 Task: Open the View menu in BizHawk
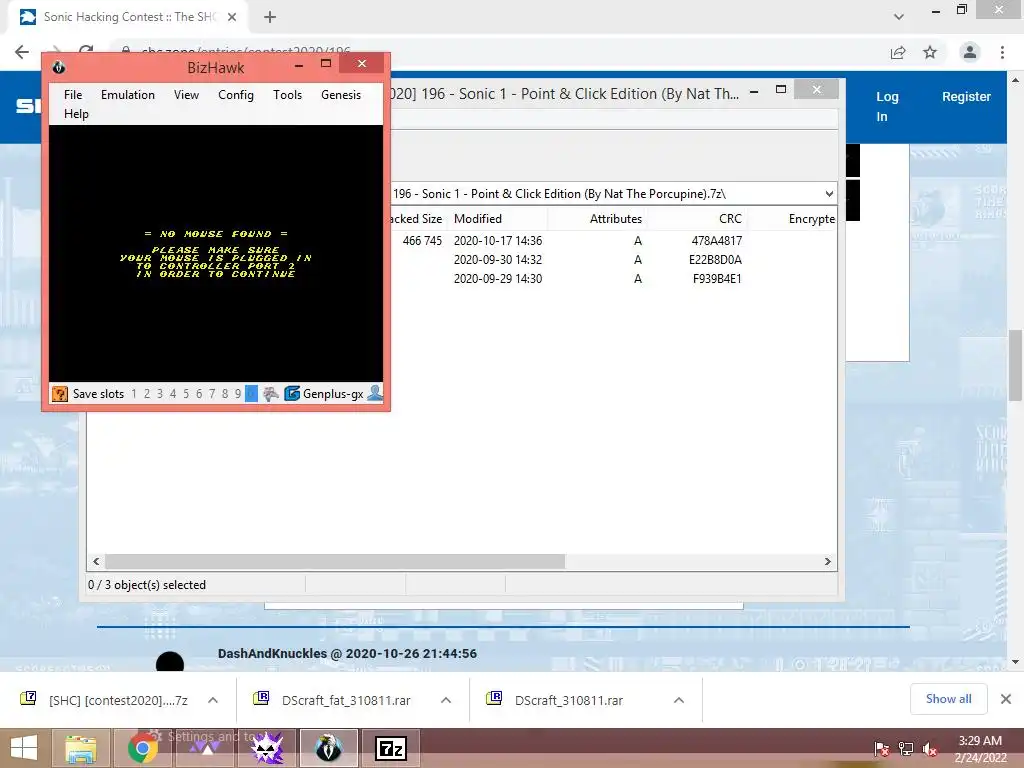point(186,95)
